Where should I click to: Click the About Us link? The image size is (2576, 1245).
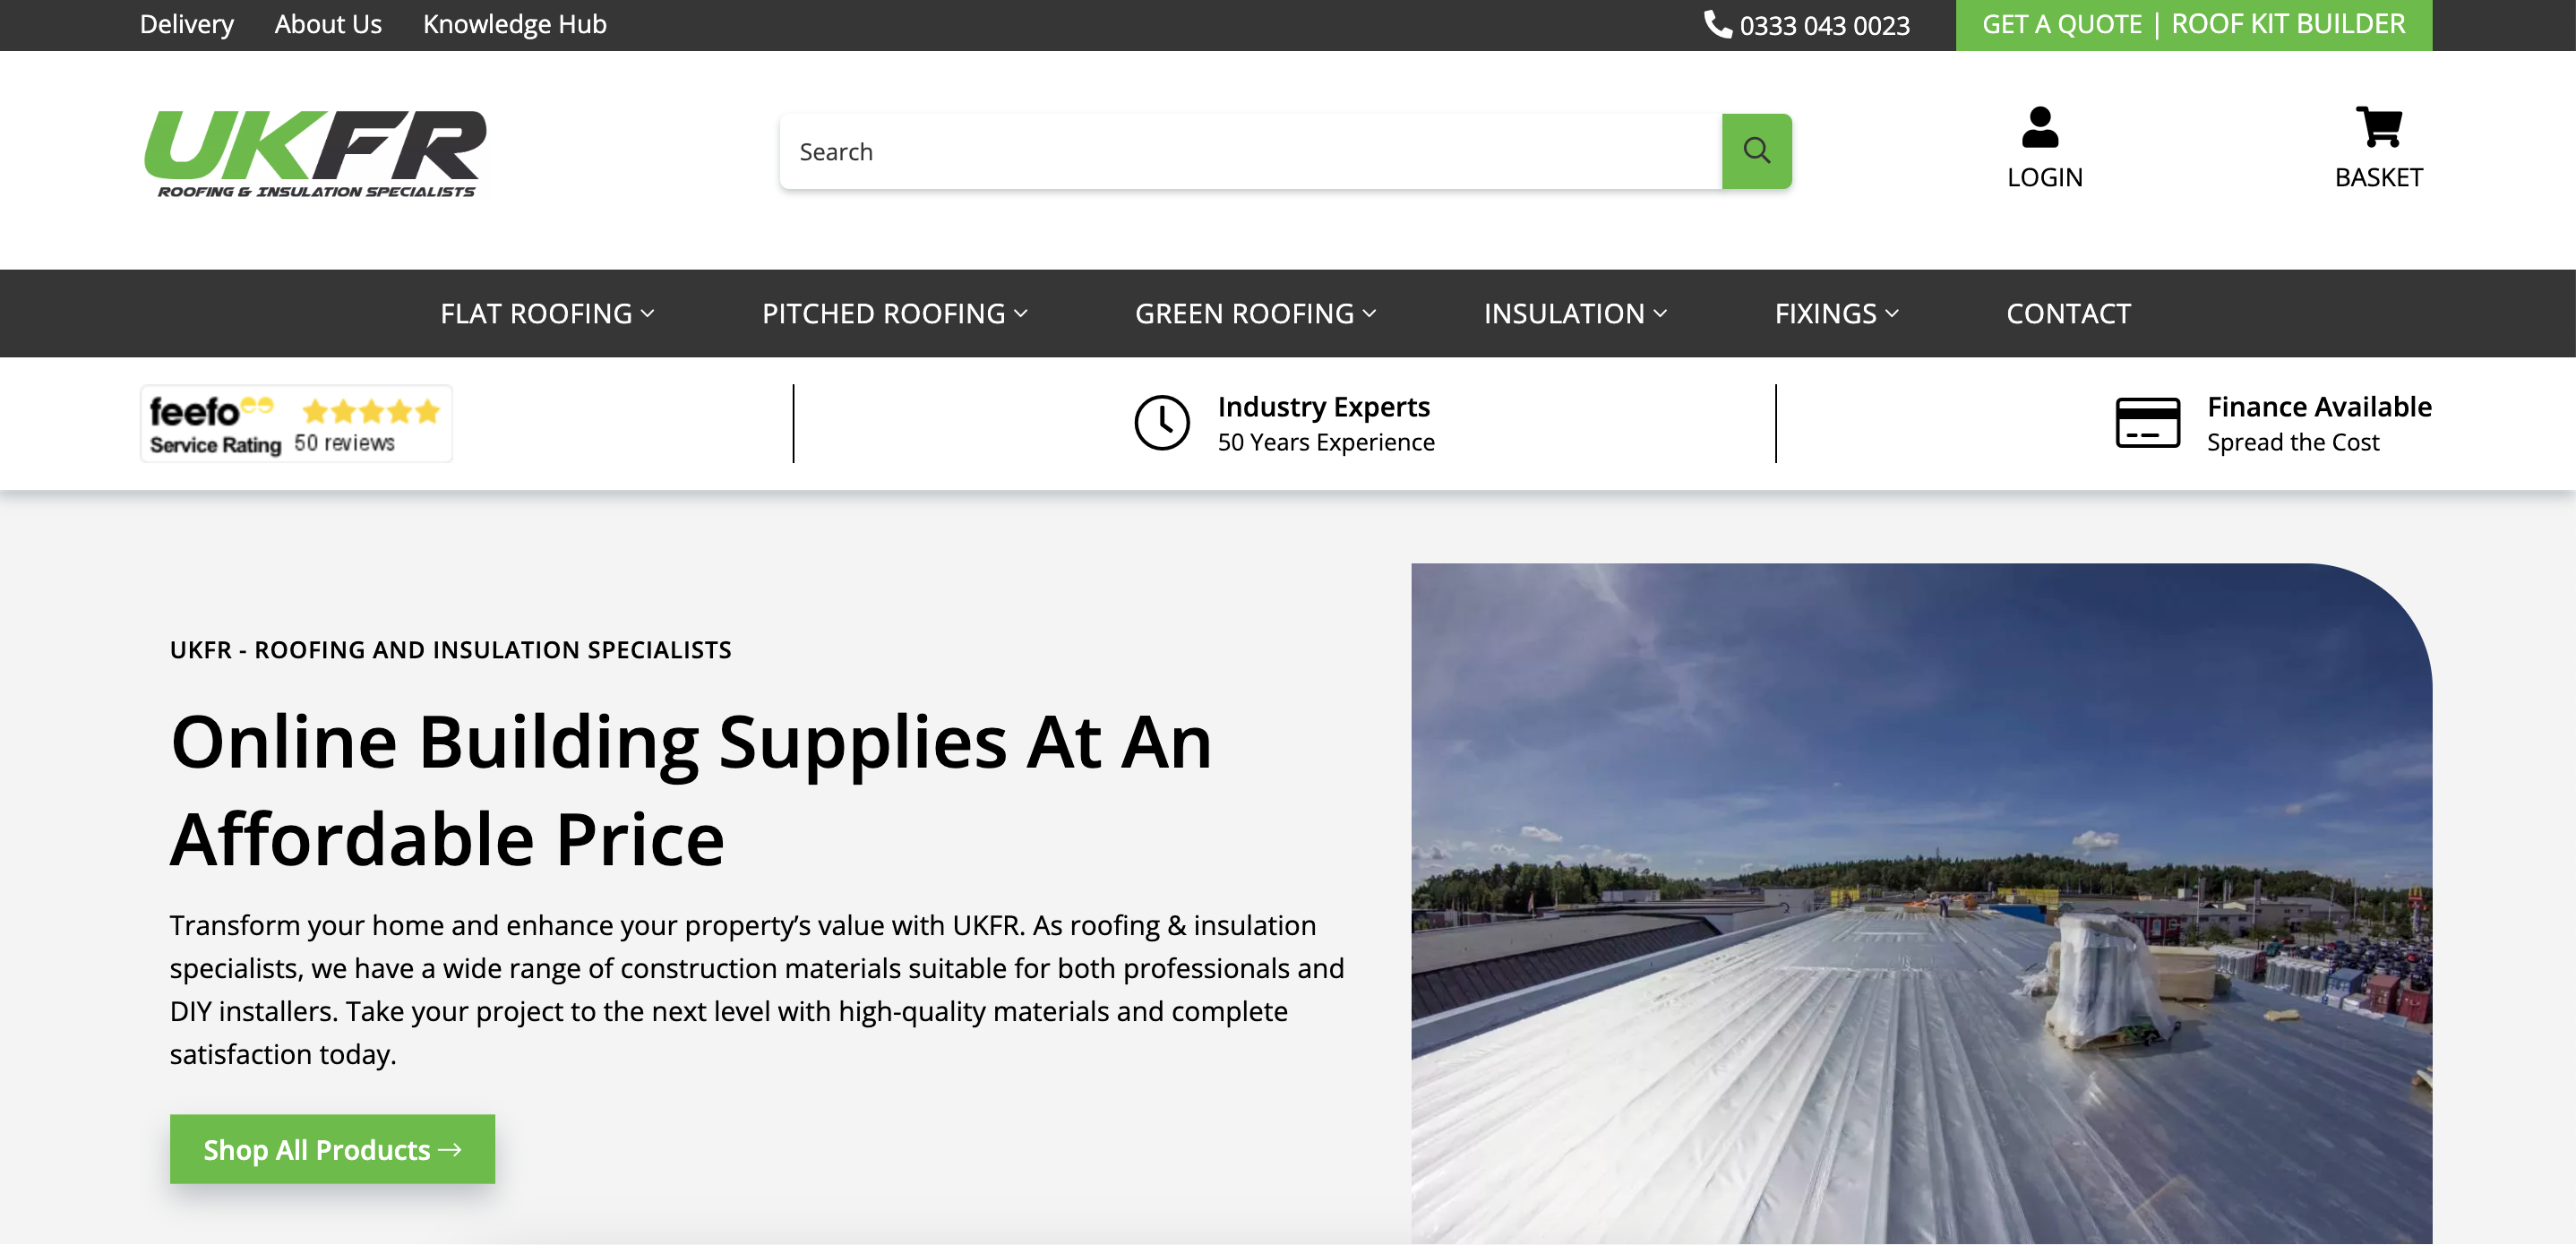coord(328,24)
